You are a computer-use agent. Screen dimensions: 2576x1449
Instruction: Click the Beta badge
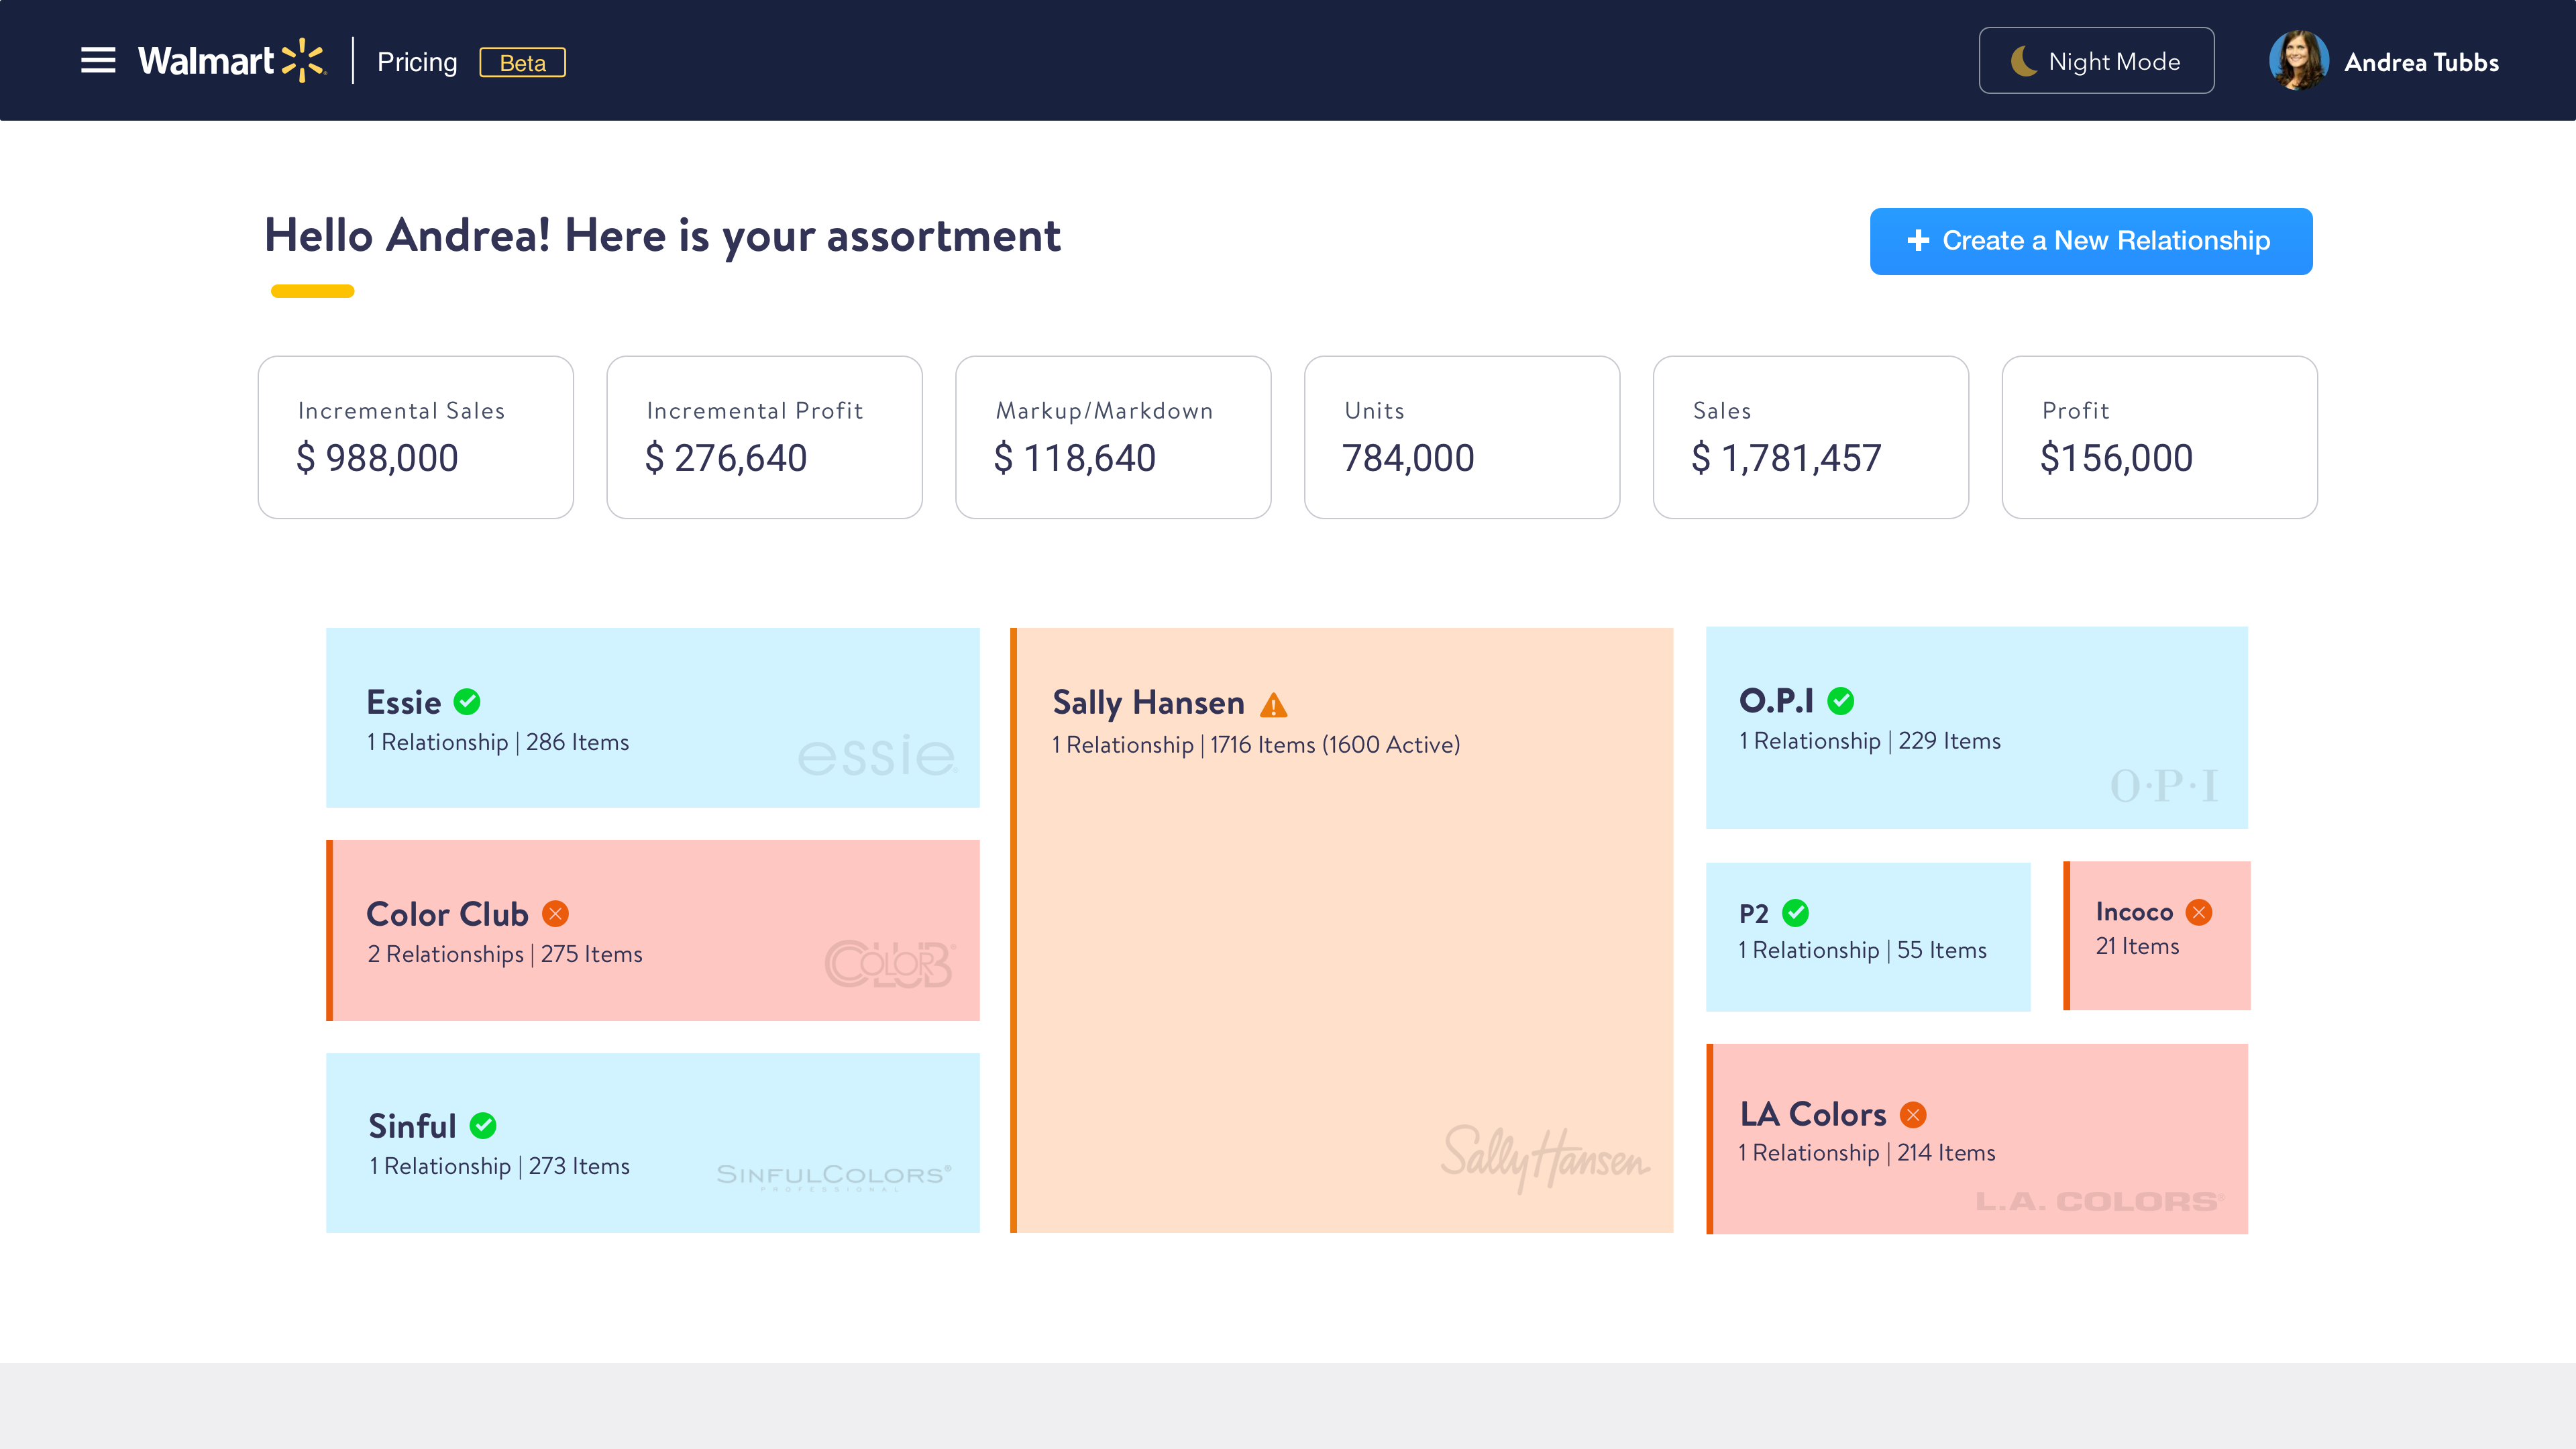(522, 63)
